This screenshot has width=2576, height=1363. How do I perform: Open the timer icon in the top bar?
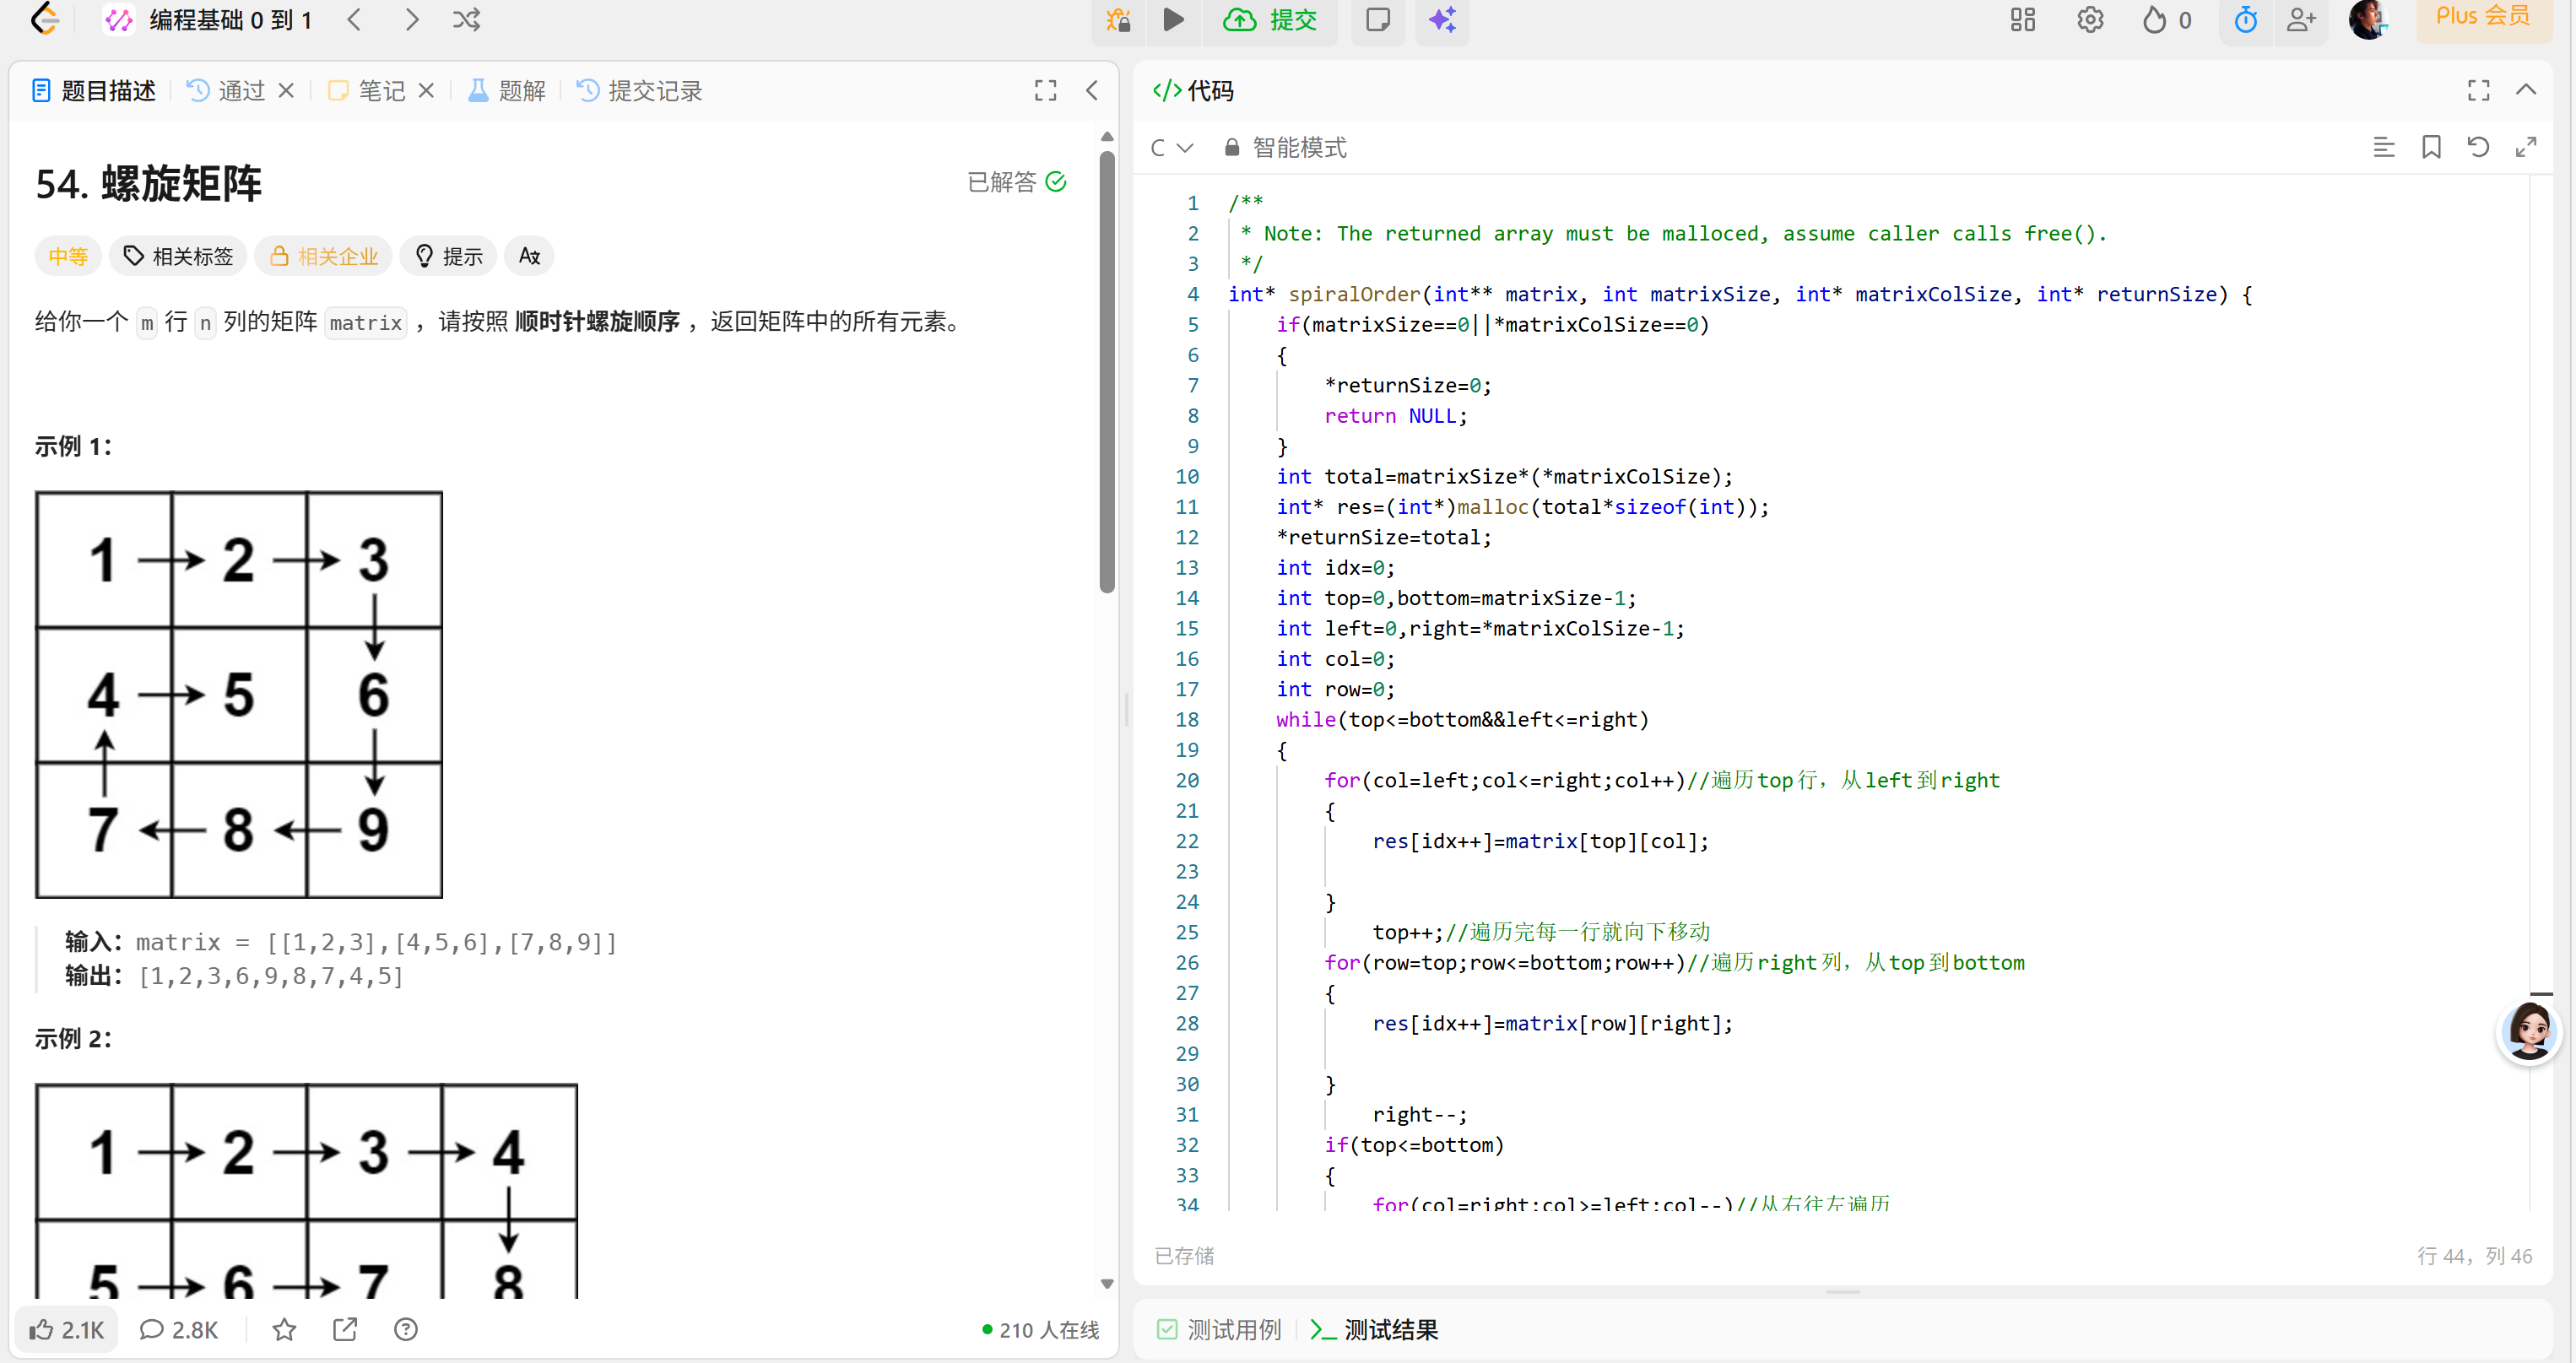pos(2245,19)
